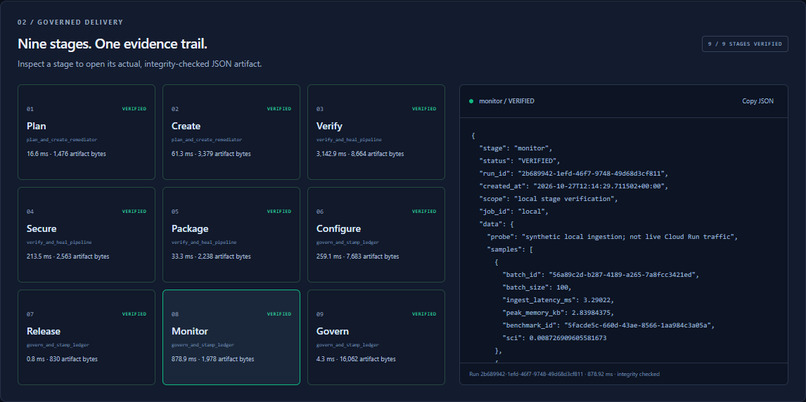The width and height of the screenshot is (806, 402).
Task: Select the Secure stage card
Action: (x=86, y=234)
